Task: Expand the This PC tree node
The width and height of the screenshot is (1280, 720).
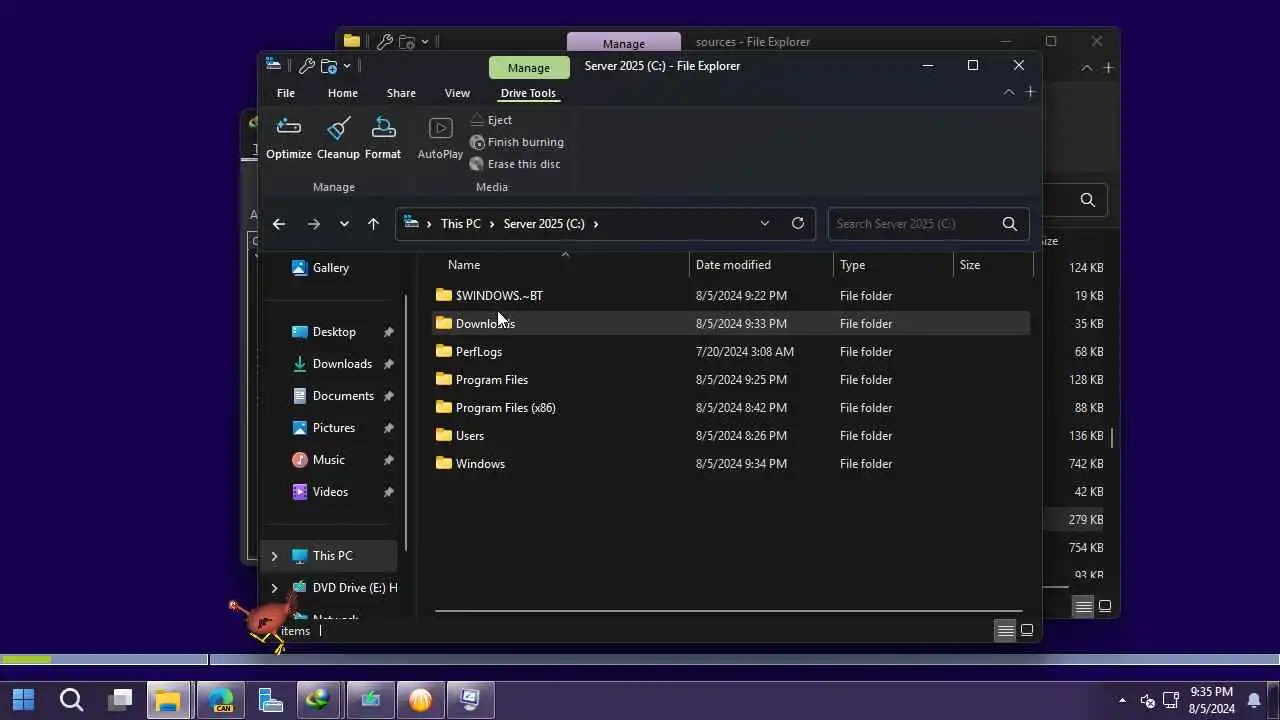Action: tap(274, 556)
